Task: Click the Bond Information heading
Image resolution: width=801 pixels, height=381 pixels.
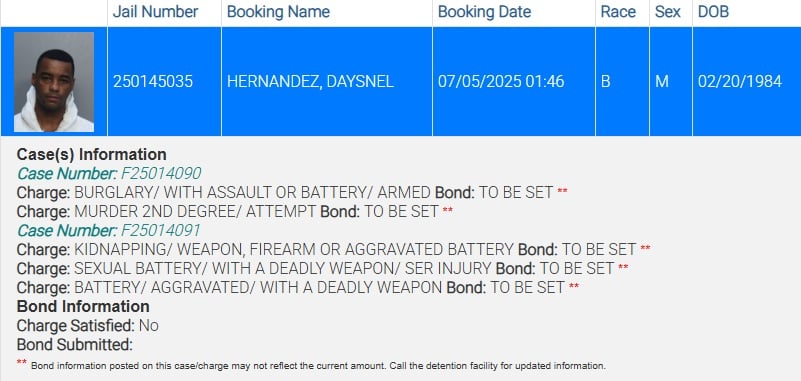Action: pyautogui.click(x=83, y=306)
